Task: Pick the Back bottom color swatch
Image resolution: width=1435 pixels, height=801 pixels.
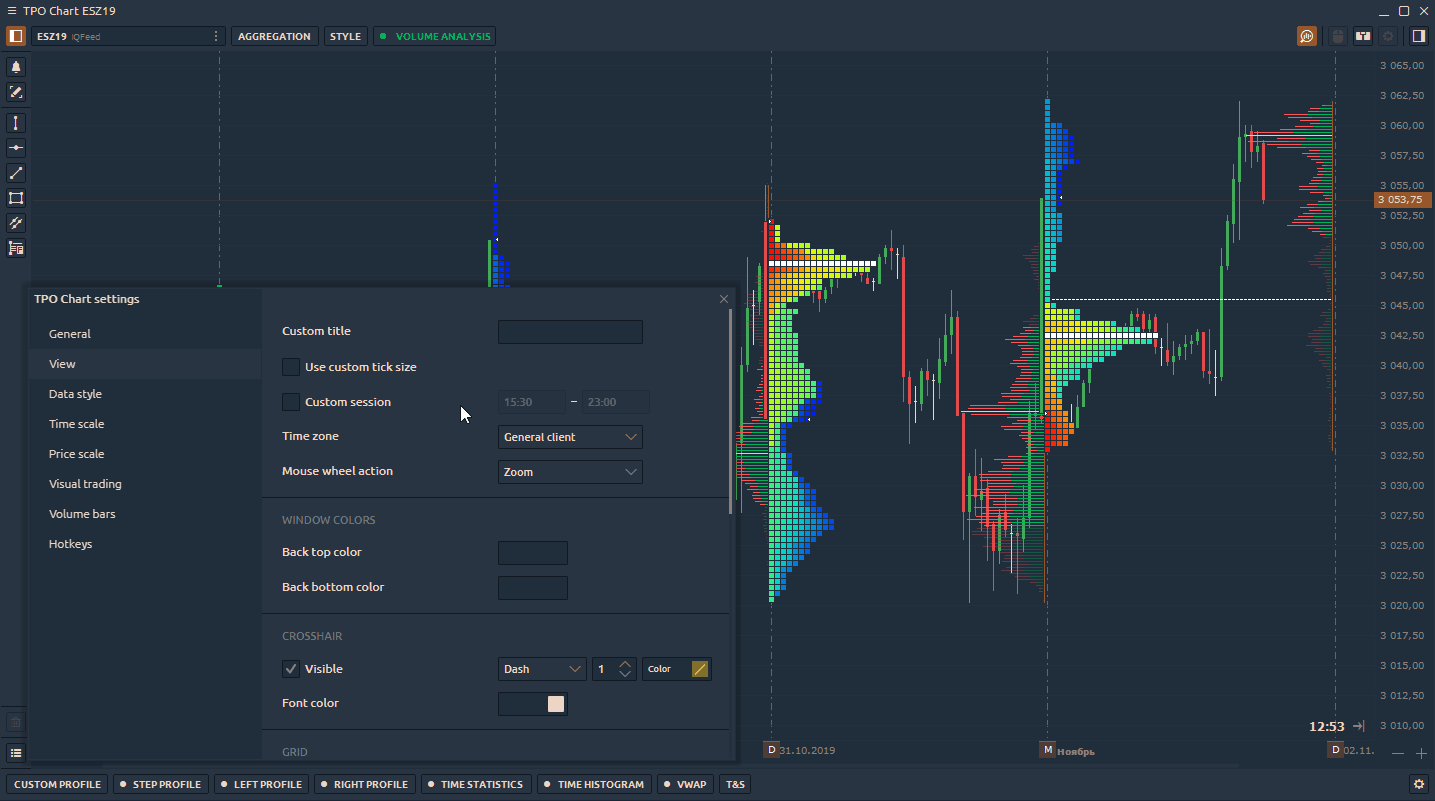Action: pos(533,588)
